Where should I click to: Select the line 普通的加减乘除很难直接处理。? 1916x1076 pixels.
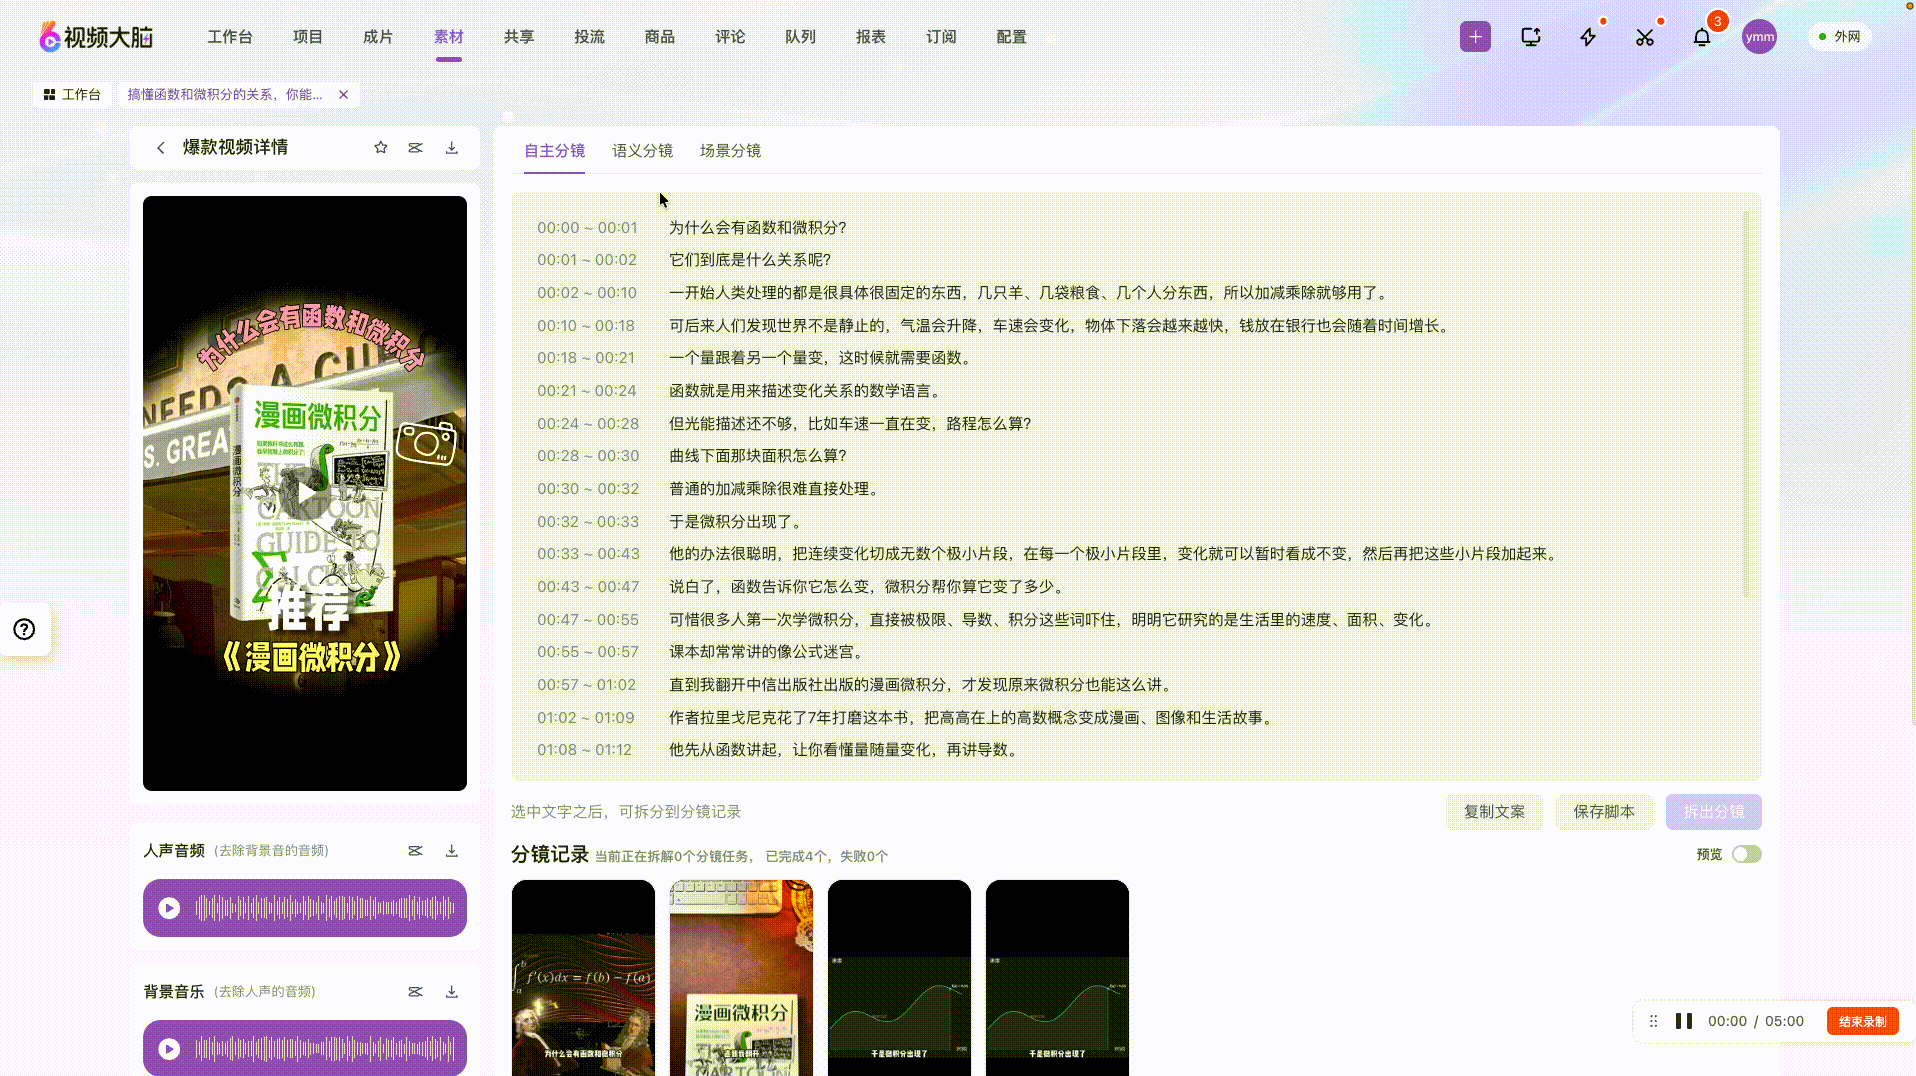point(775,489)
